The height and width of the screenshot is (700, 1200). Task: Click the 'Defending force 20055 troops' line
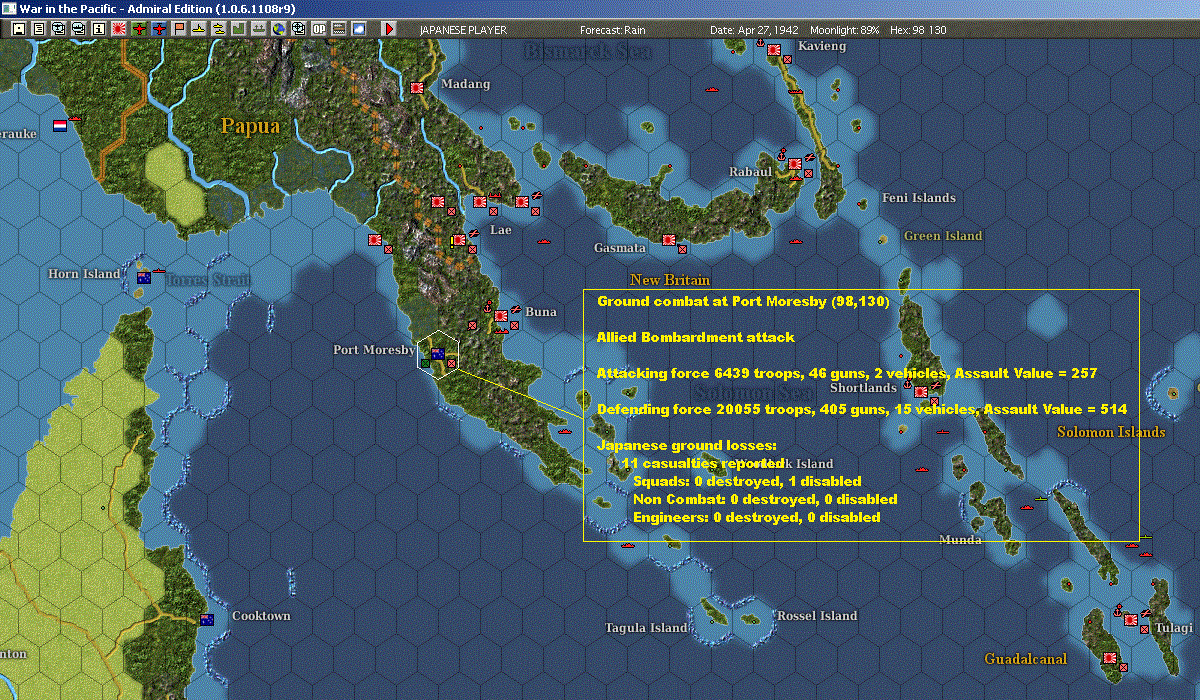862,409
